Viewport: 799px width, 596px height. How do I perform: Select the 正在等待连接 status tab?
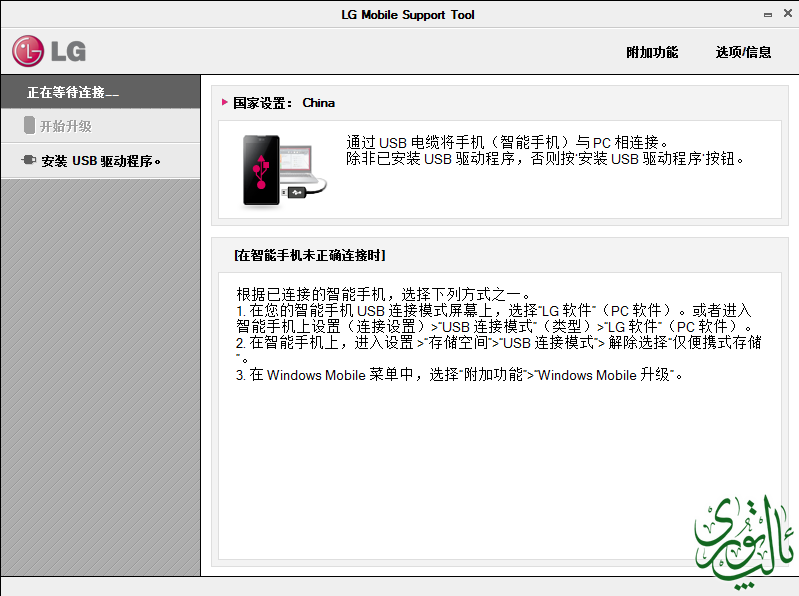(x=100, y=92)
